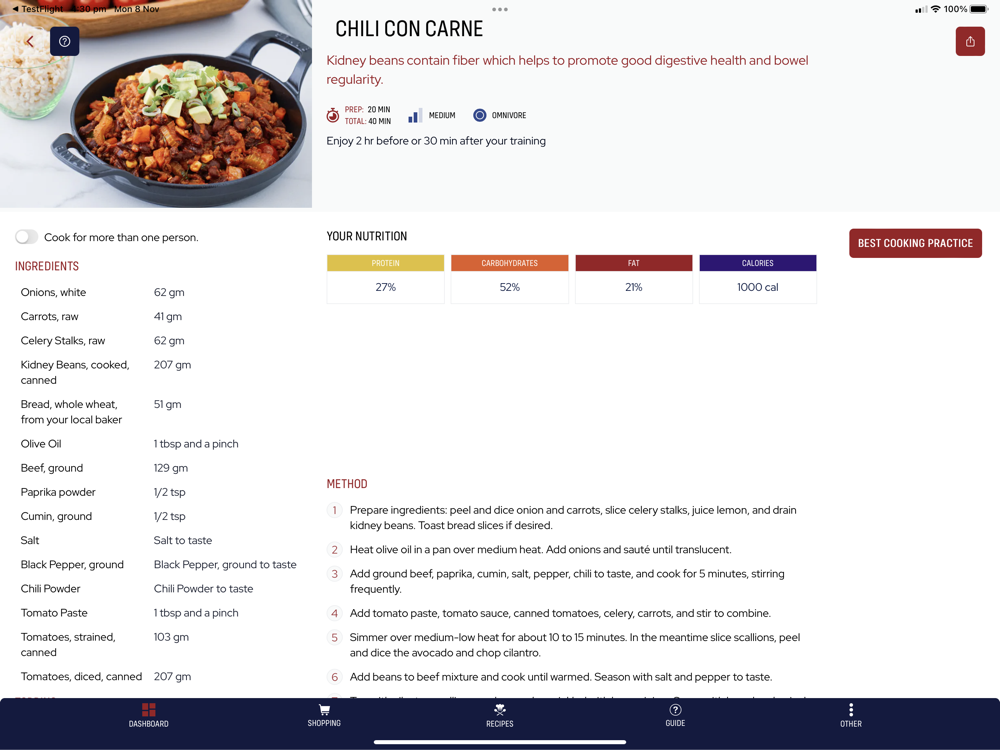
Task: Select the blue Calories nutrition card
Action: click(758, 279)
